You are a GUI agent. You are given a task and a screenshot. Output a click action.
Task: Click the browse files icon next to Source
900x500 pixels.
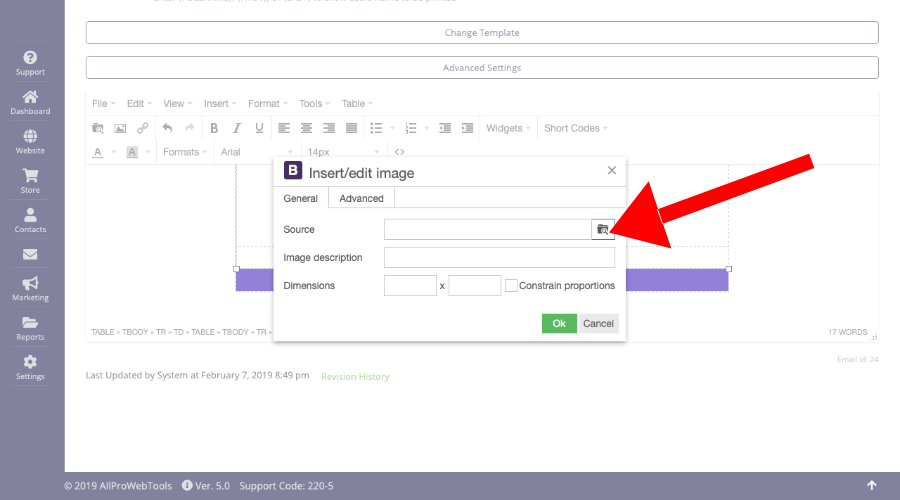tap(602, 229)
